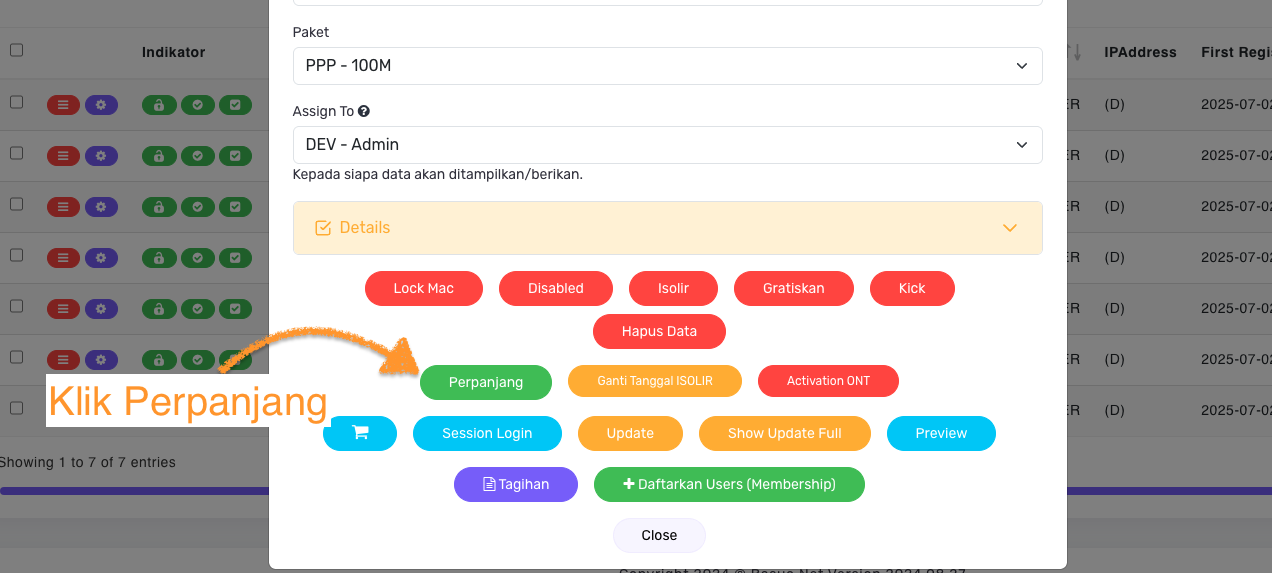Image resolution: width=1272 pixels, height=573 pixels.
Task: Open the Tagihan invoice button
Action: click(x=516, y=484)
